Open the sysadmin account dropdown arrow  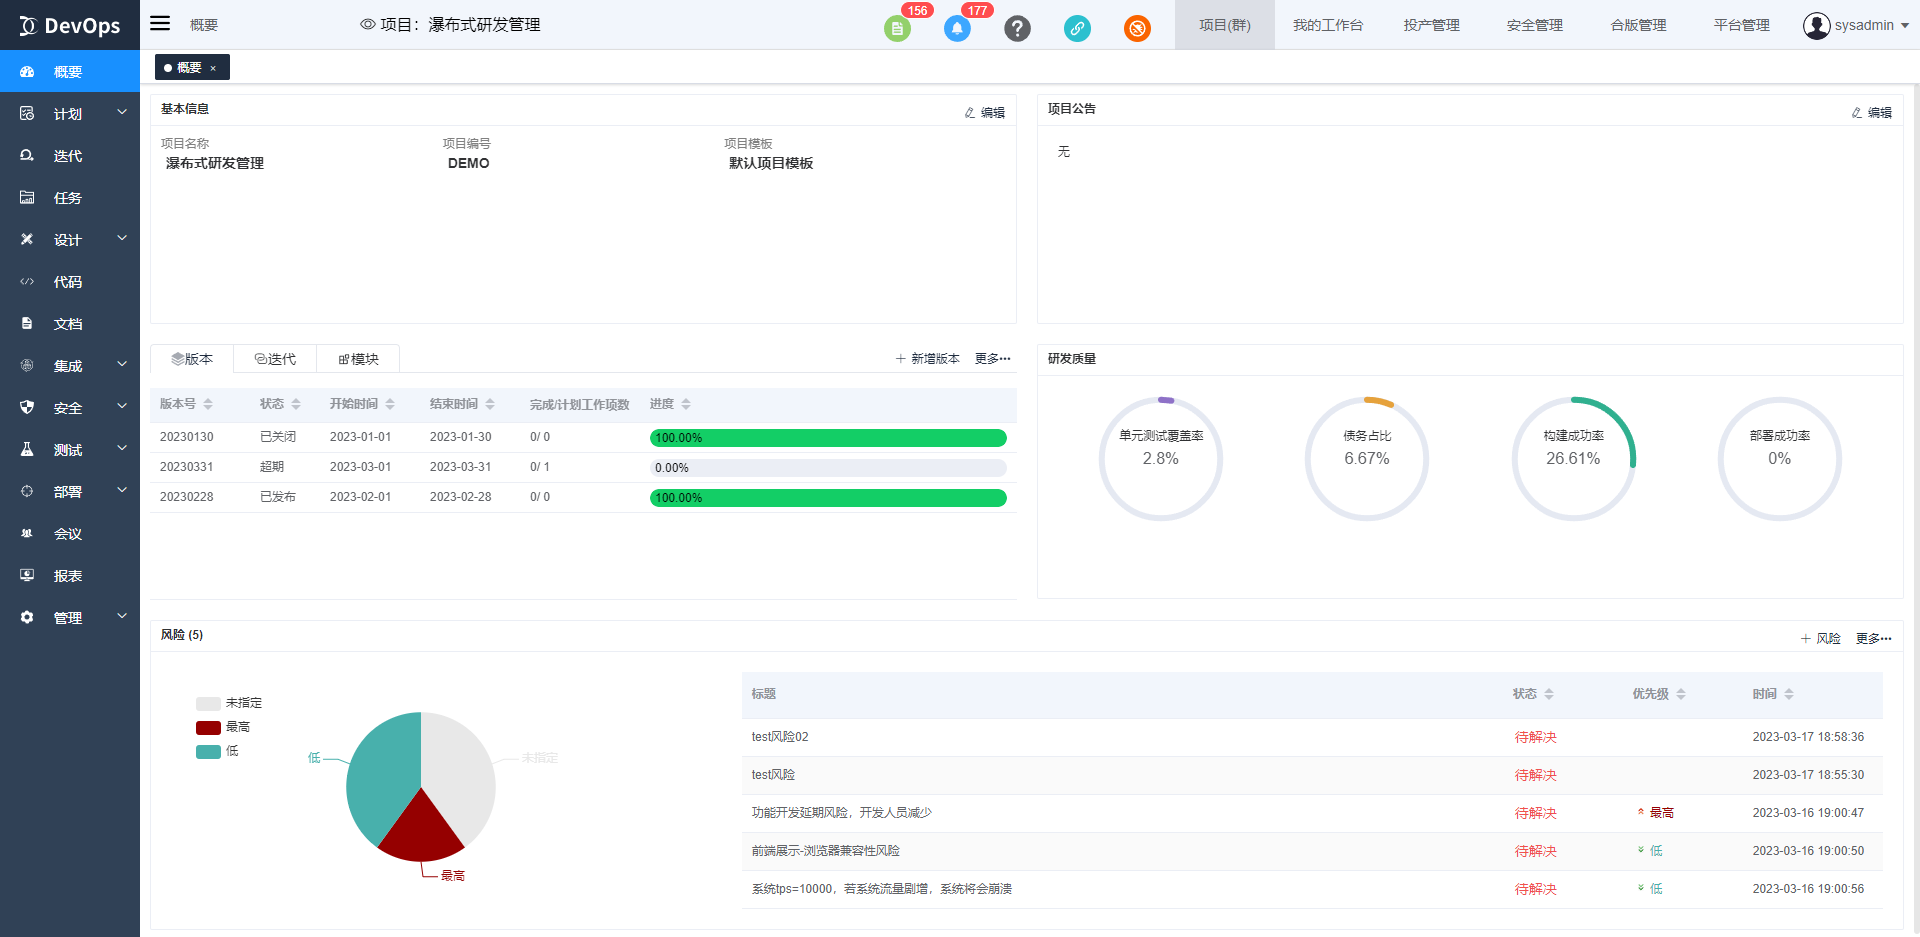1905,26
